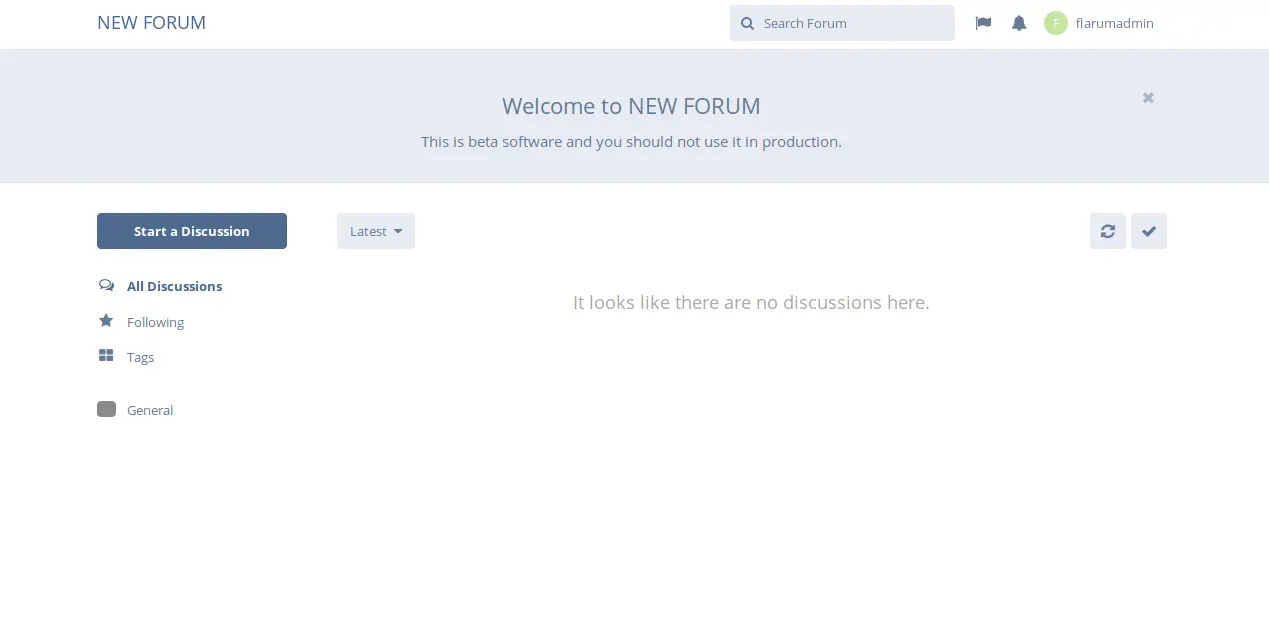Click the All Discussions chat bubbles icon

[106, 285]
